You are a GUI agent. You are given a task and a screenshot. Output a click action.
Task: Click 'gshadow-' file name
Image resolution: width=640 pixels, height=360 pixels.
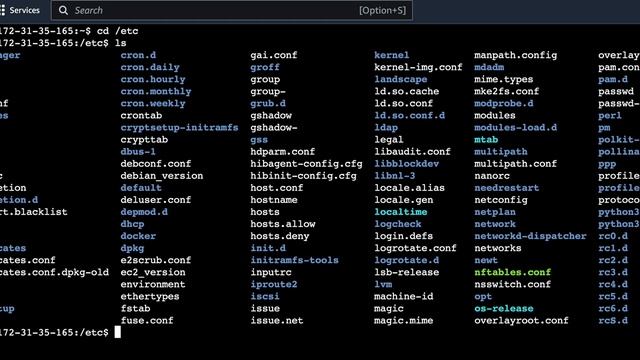click(274, 127)
